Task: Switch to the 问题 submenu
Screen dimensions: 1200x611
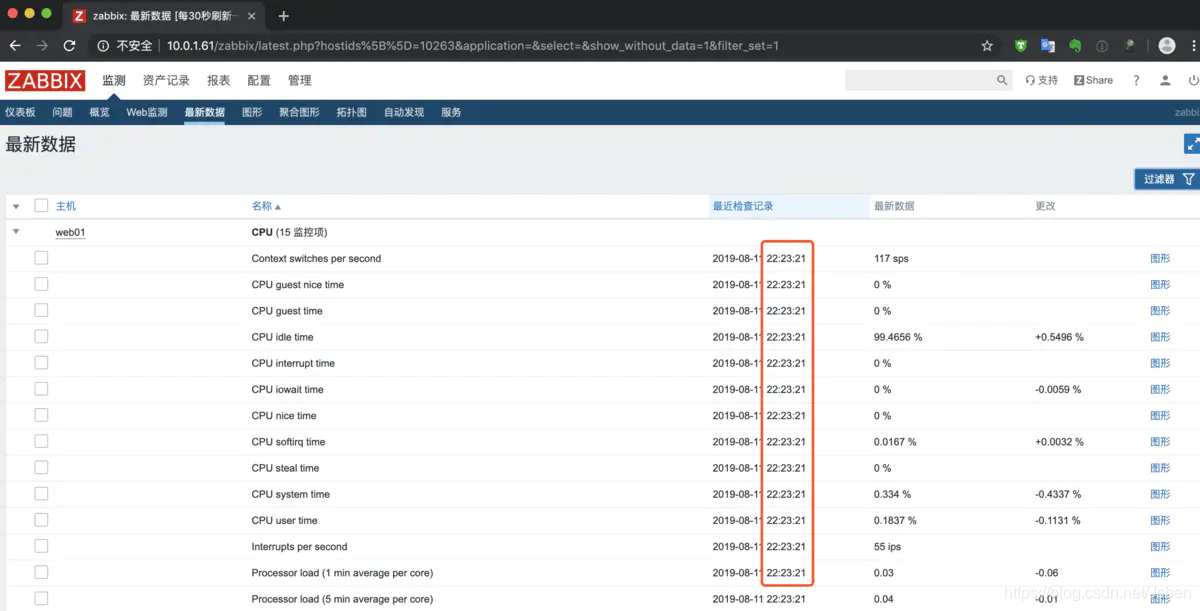Action: [x=62, y=113]
